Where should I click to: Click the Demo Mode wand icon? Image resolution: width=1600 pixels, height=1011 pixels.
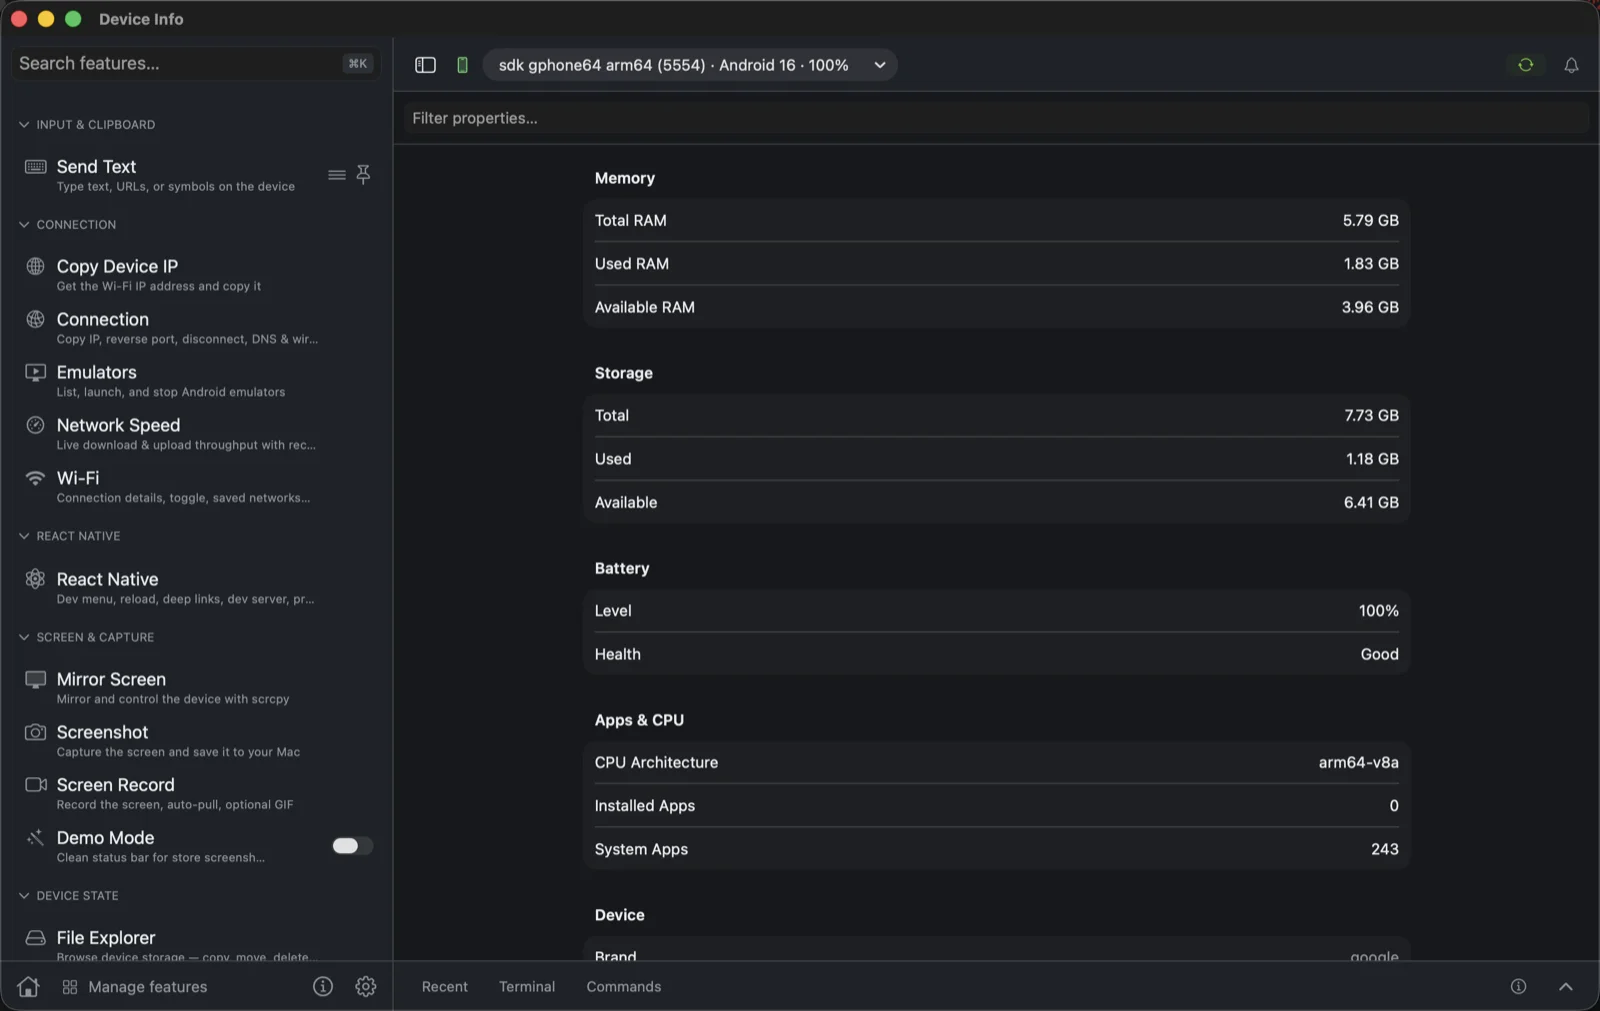(x=35, y=838)
